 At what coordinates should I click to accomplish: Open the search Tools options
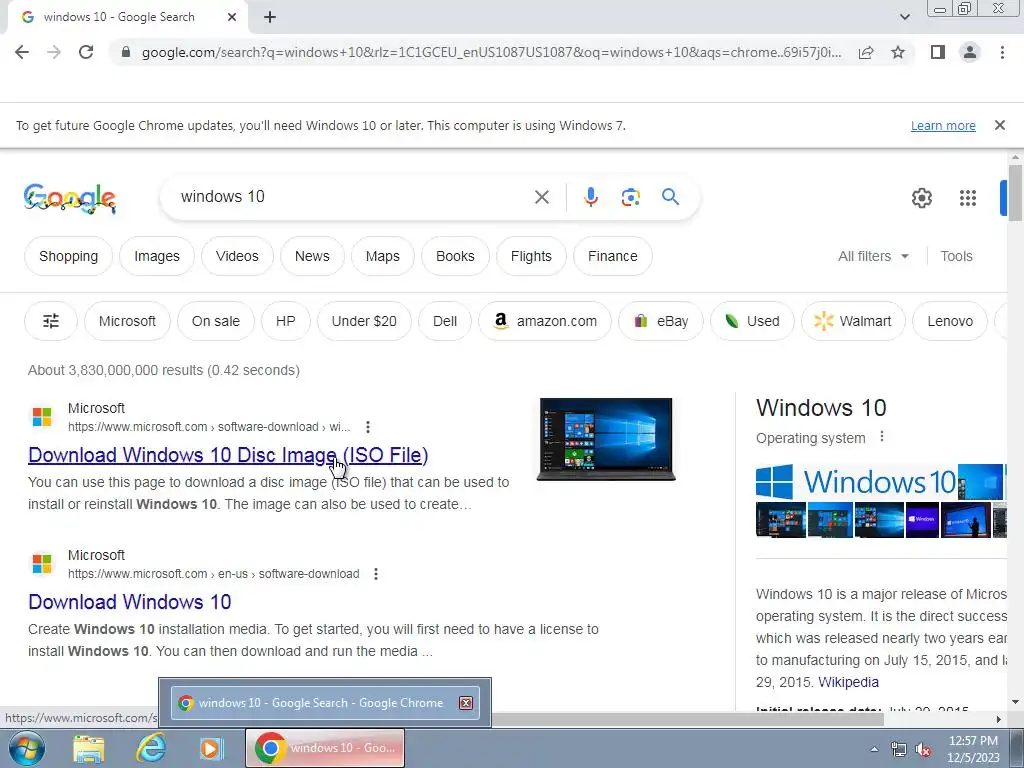coord(956,256)
